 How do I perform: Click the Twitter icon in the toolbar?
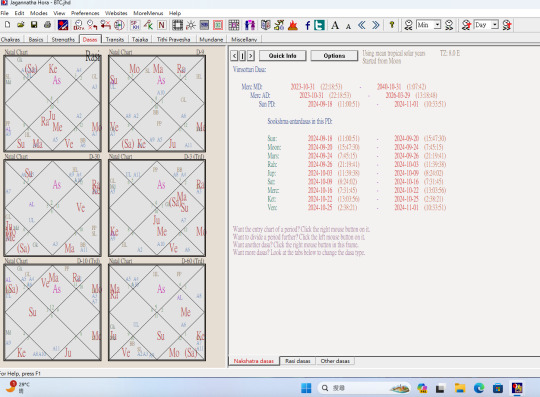[x=319, y=25]
